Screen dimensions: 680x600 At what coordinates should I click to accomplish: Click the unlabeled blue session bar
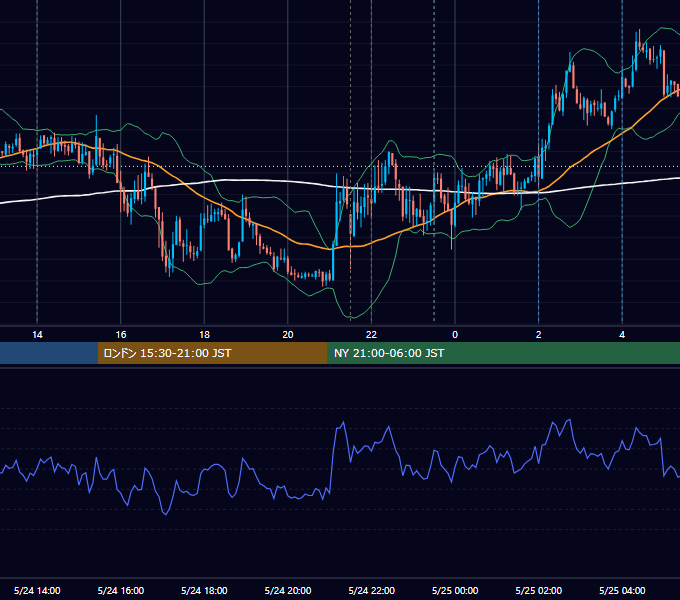click(49, 353)
